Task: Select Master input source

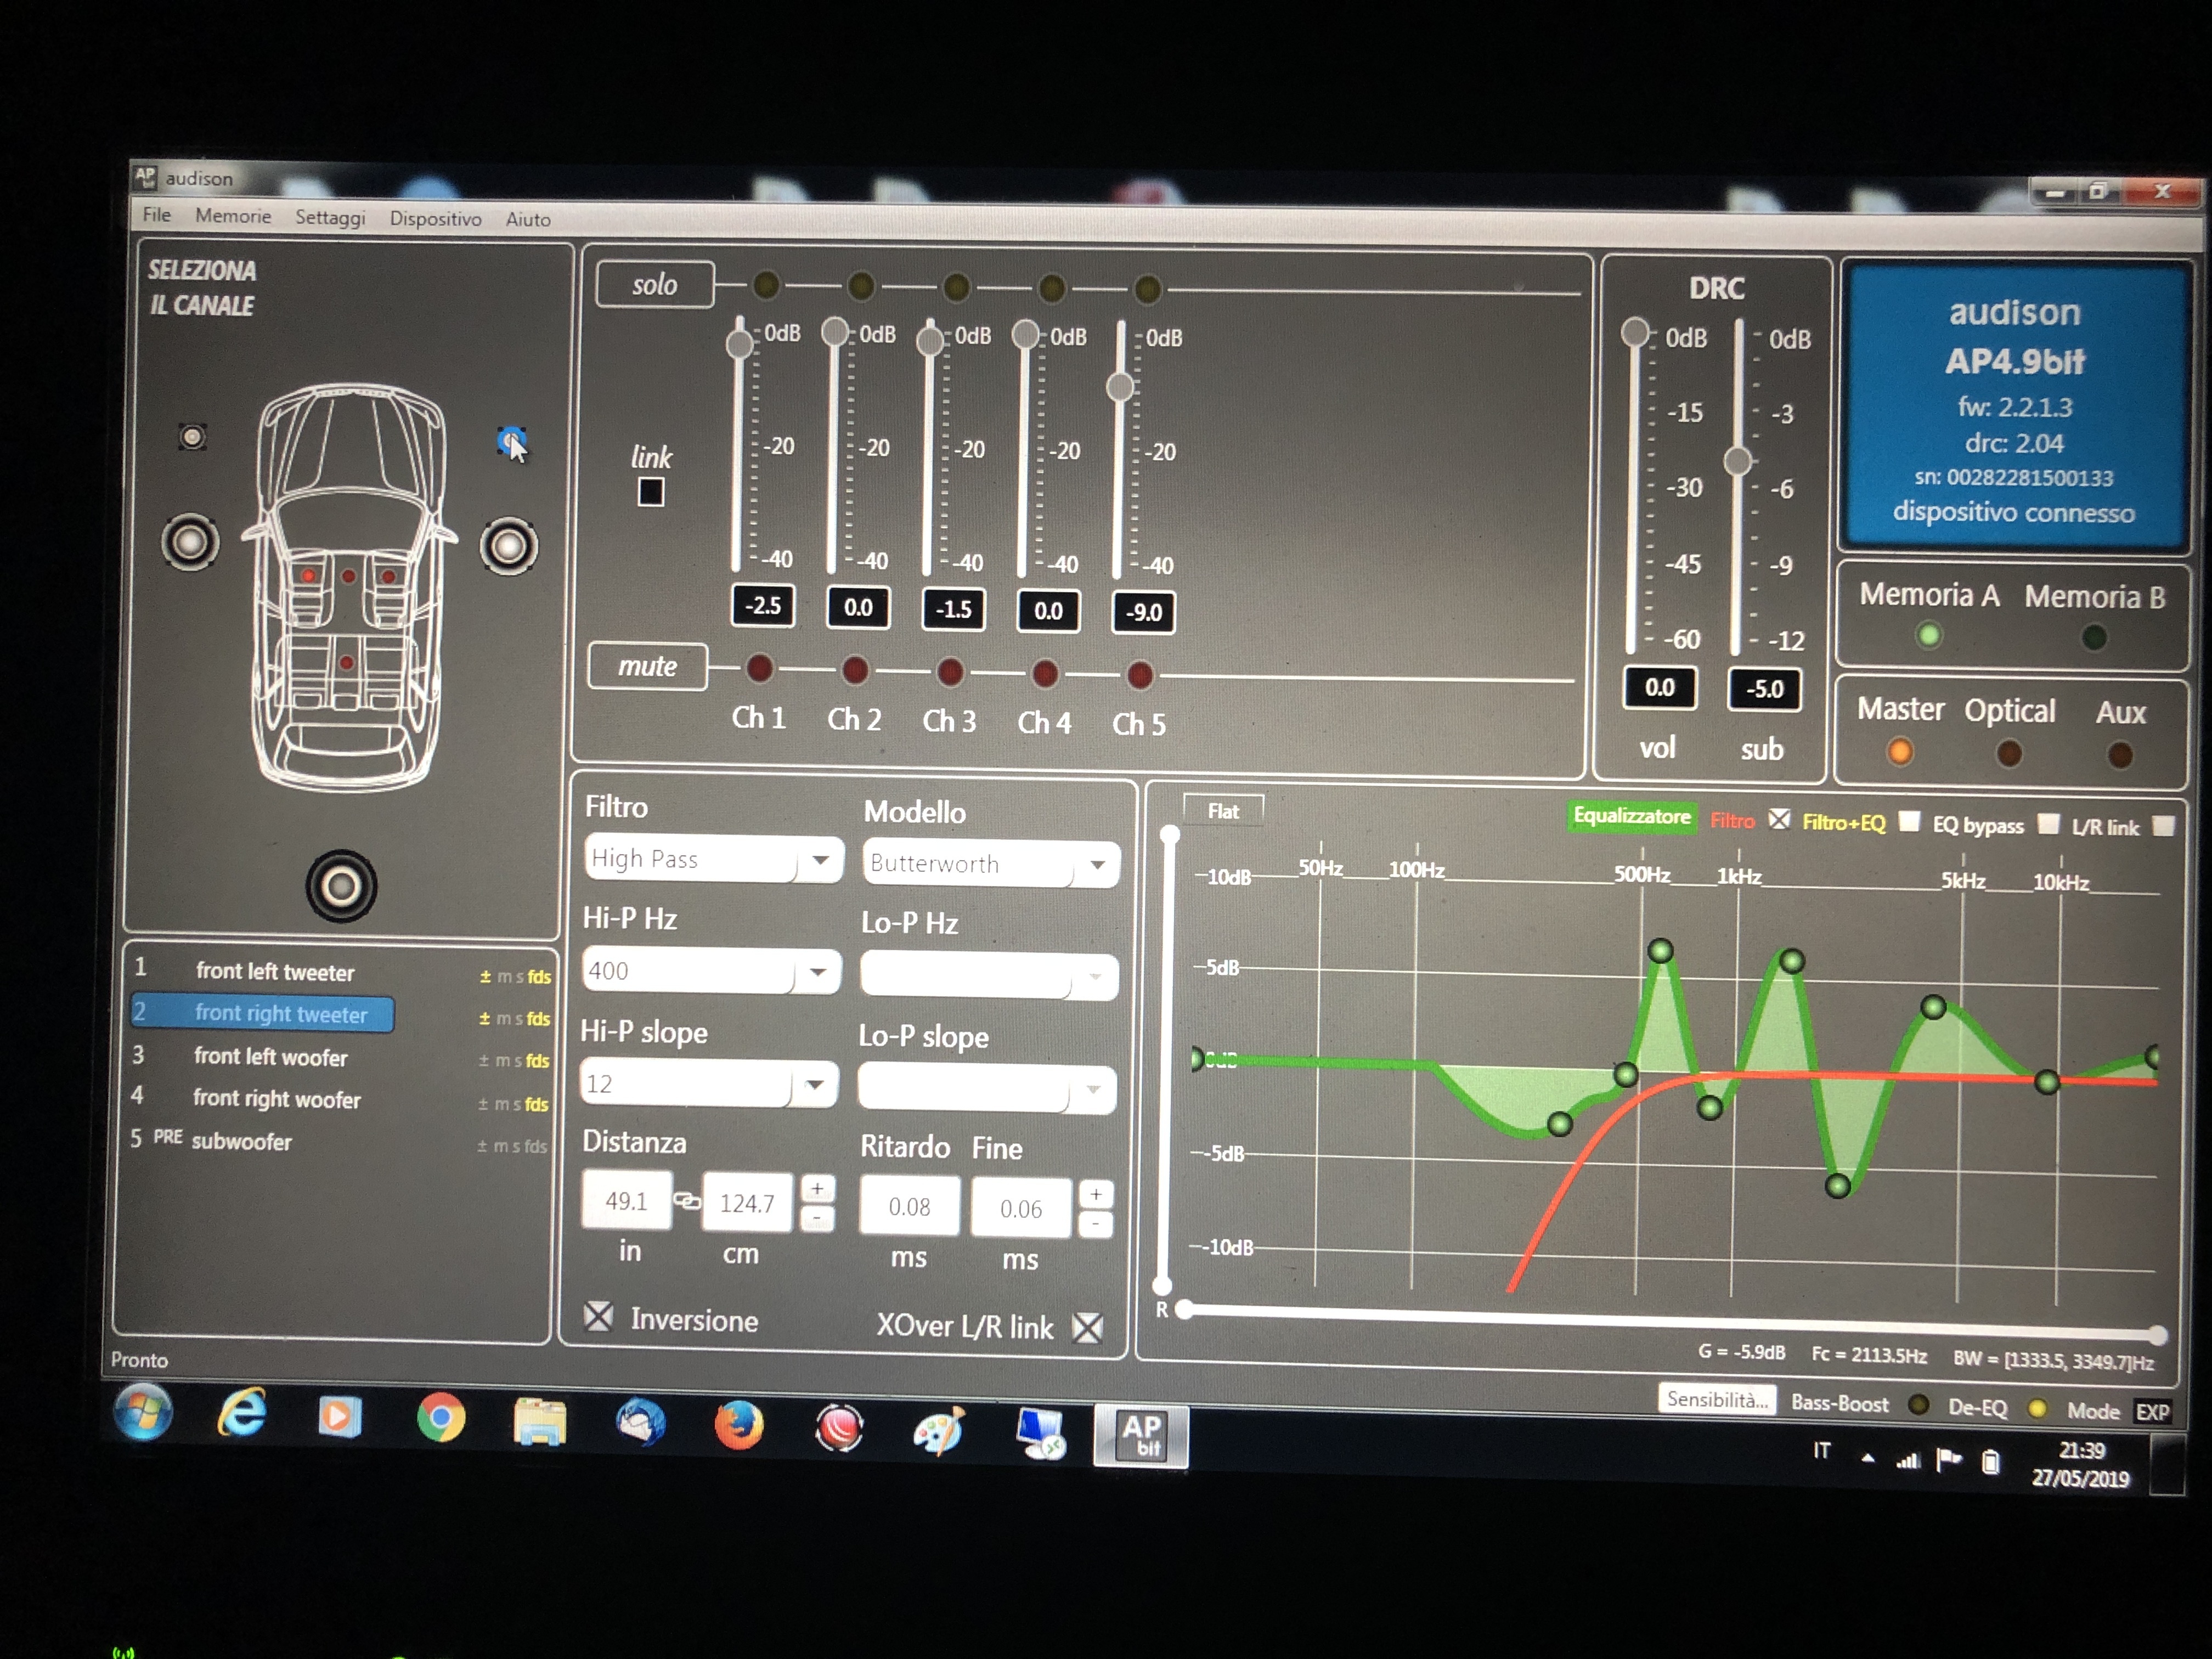Action: click(x=1900, y=751)
